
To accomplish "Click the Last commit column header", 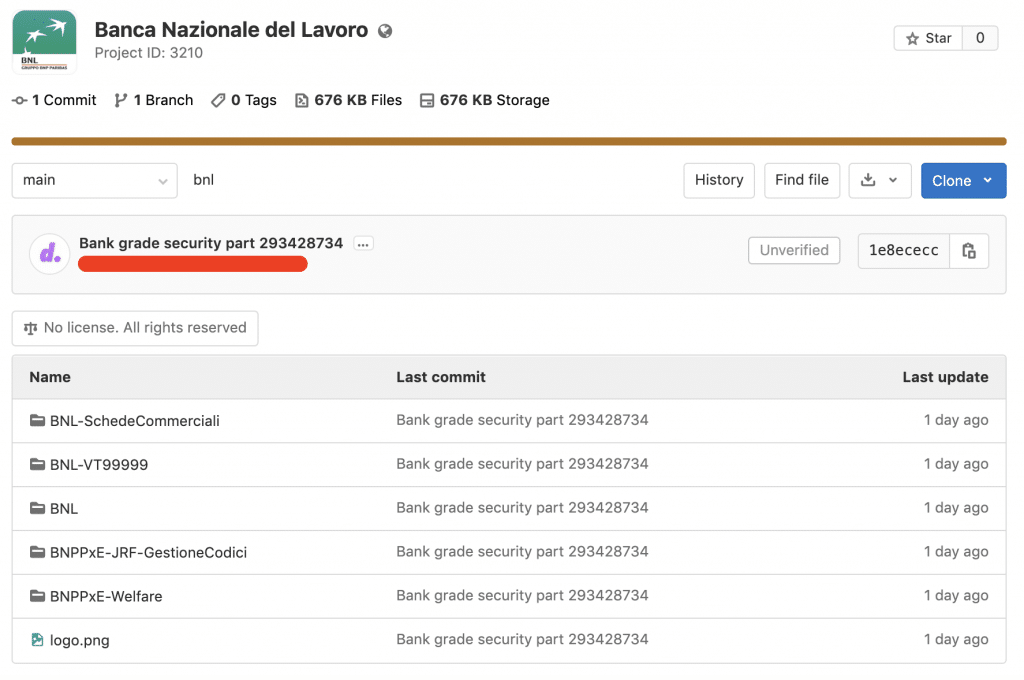I will pos(441,377).
